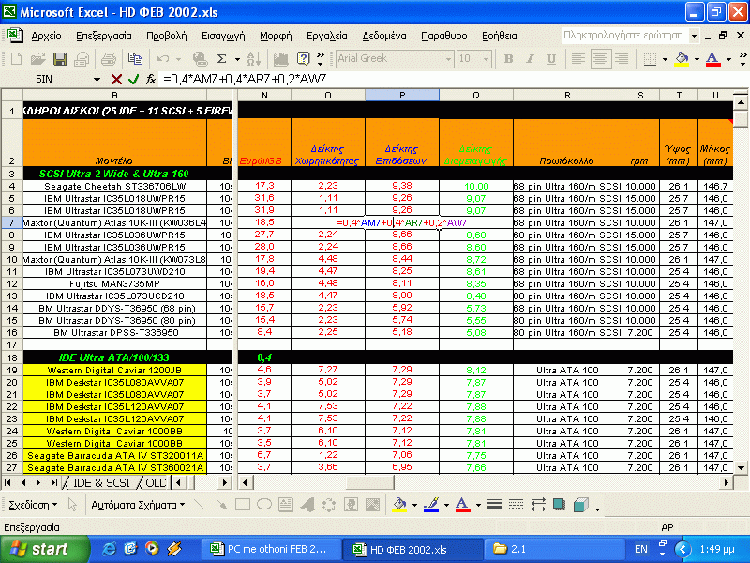Click the Help question mark icon

tap(303, 59)
